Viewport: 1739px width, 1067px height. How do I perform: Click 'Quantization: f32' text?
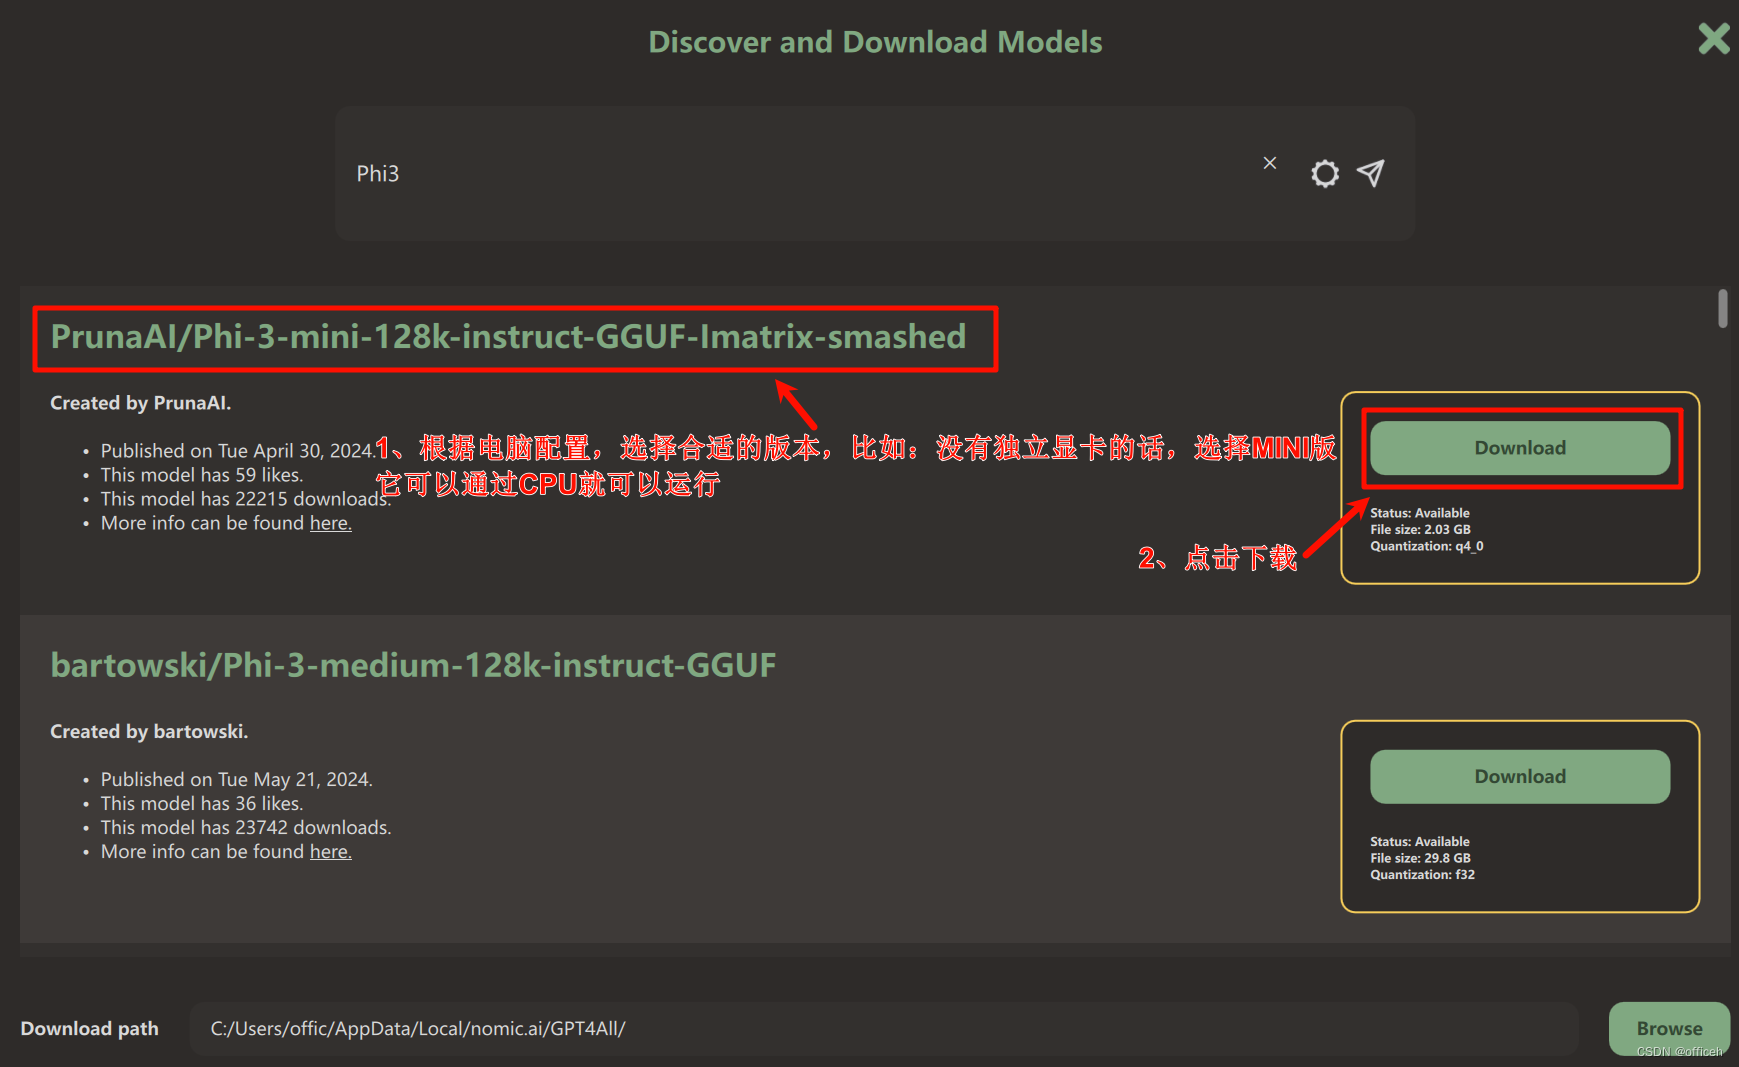point(1422,875)
